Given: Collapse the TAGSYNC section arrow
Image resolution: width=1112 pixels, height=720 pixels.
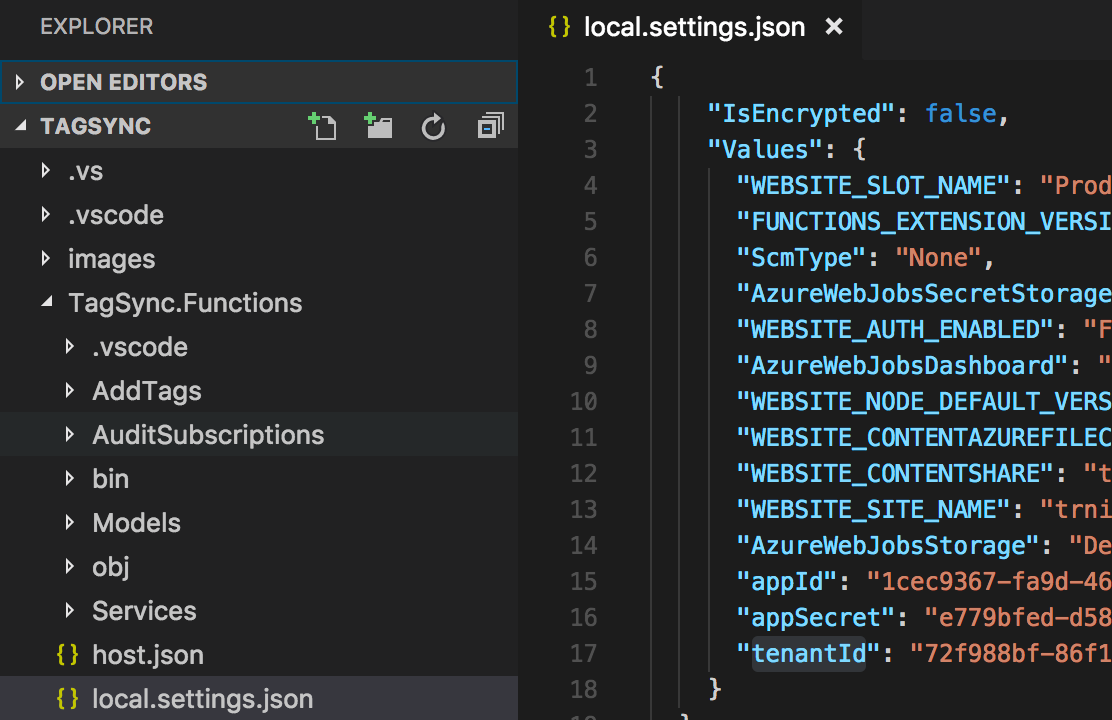Looking at the screenshot, I should click(x=21, y=126).
